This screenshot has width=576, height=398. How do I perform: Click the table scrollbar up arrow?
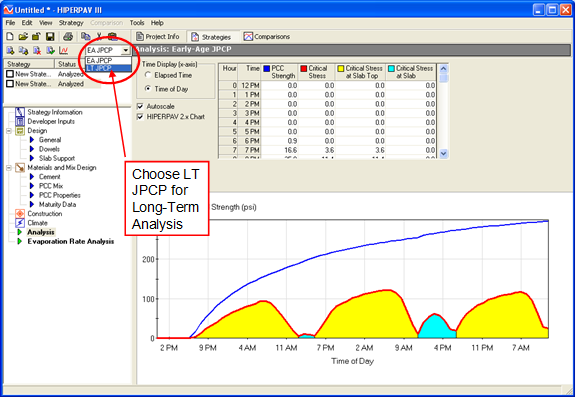pyautogui.click(x=443, y=68)
